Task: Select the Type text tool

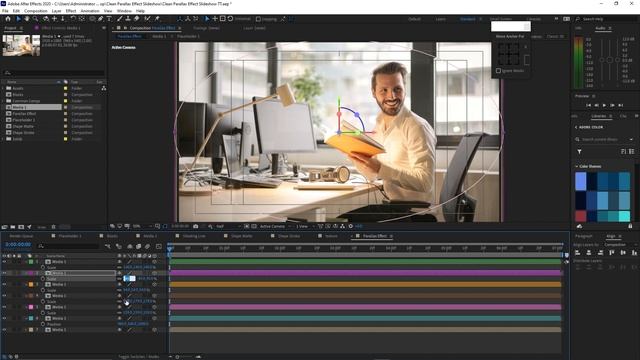Action: pos(109,19)
